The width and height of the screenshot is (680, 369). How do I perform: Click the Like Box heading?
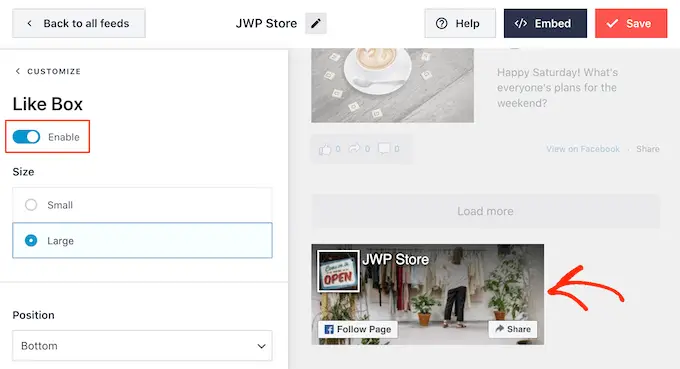(x=48, y=104)
